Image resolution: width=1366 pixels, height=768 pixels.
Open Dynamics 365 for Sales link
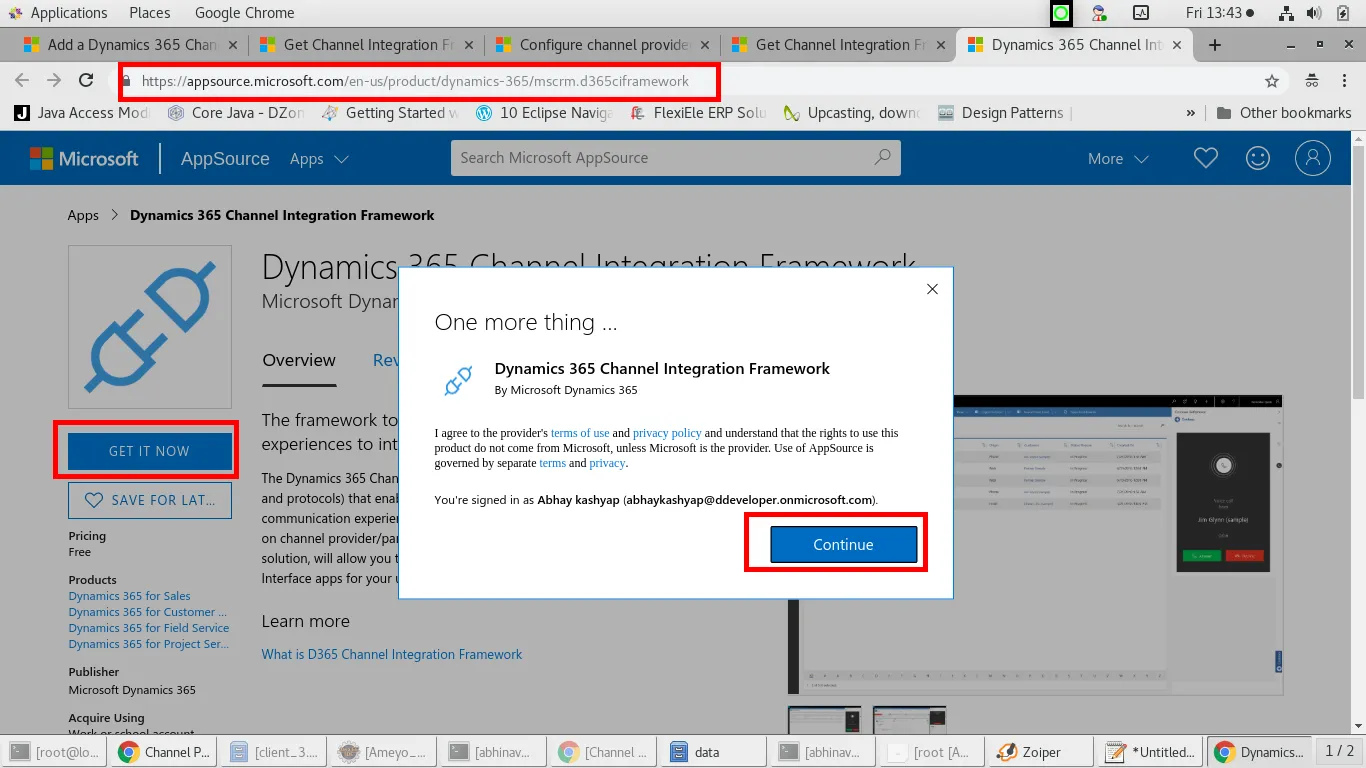click(130, 596)
